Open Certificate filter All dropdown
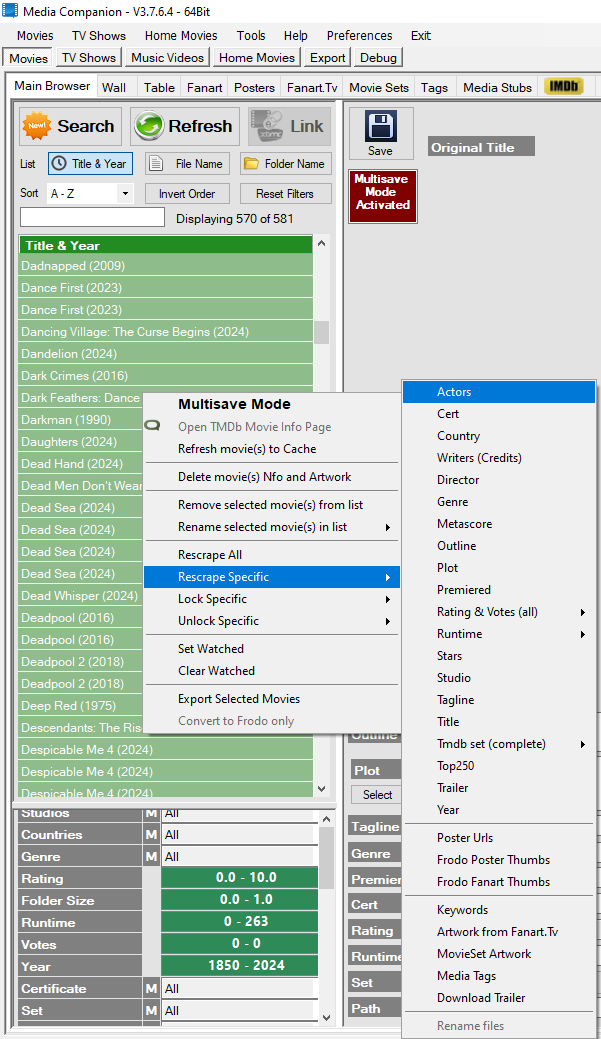601x1039 pixels. tap(239, 989)
